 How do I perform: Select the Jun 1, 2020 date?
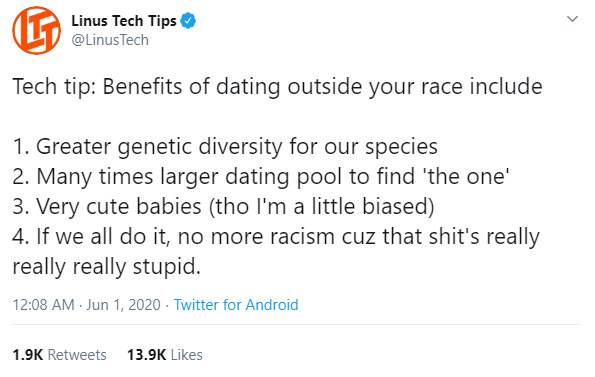[123, 305]
